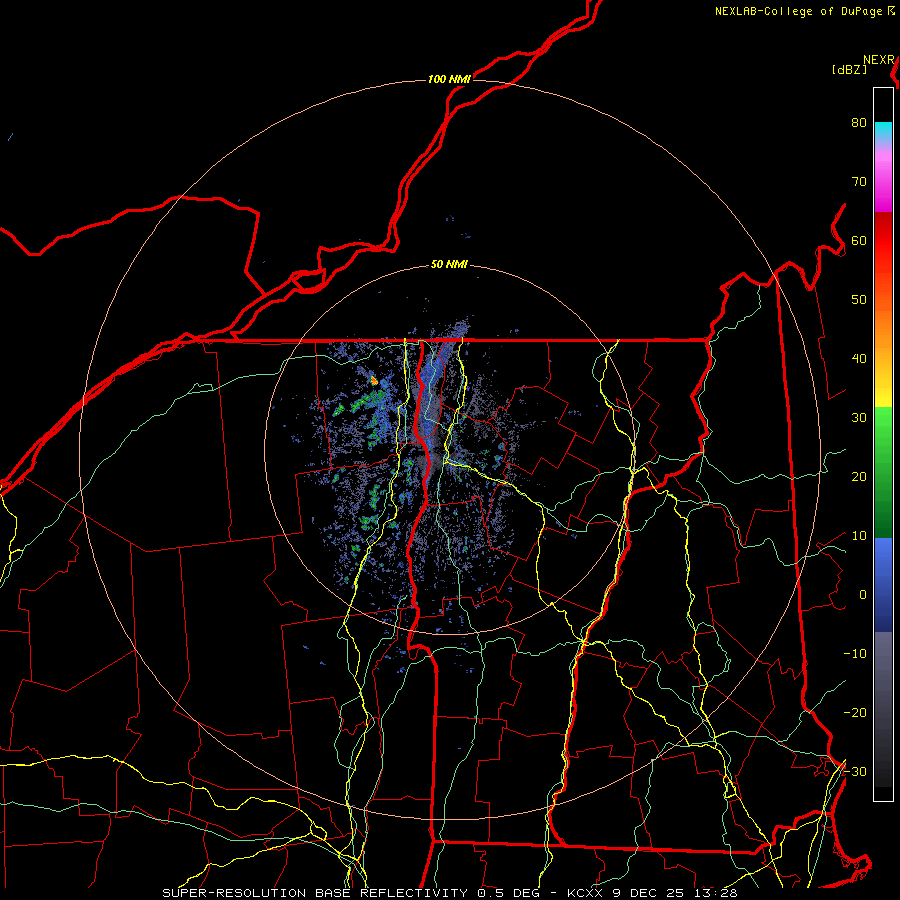Pick the yellow band on the color bar
The width and height of the screenshot is (900, 900).
coord(883,390)
